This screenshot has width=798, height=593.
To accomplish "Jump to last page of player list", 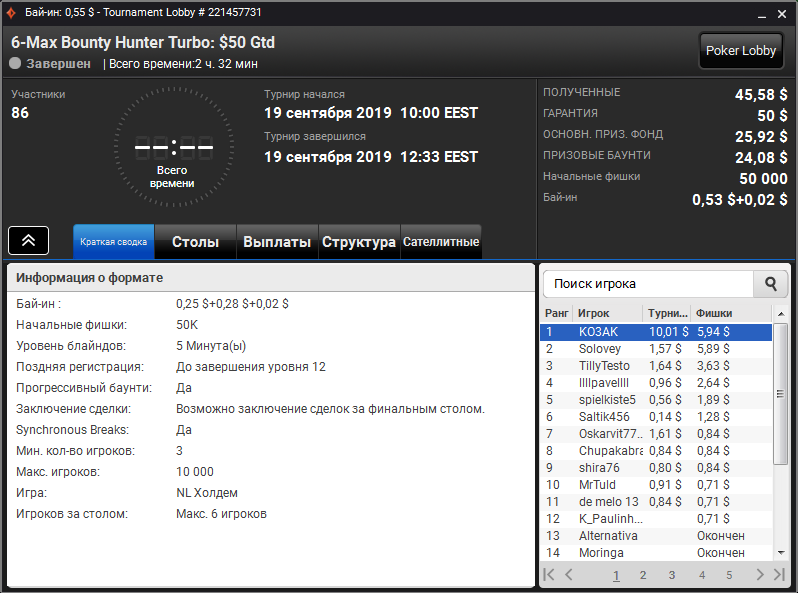I will tap(779, 575).
